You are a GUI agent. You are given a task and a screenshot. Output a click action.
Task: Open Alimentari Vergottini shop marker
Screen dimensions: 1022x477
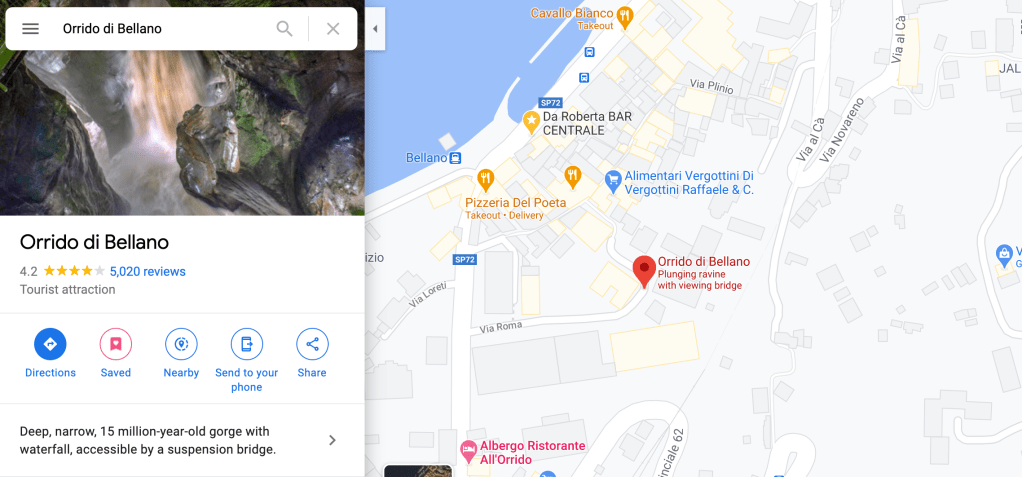[613, 182]
